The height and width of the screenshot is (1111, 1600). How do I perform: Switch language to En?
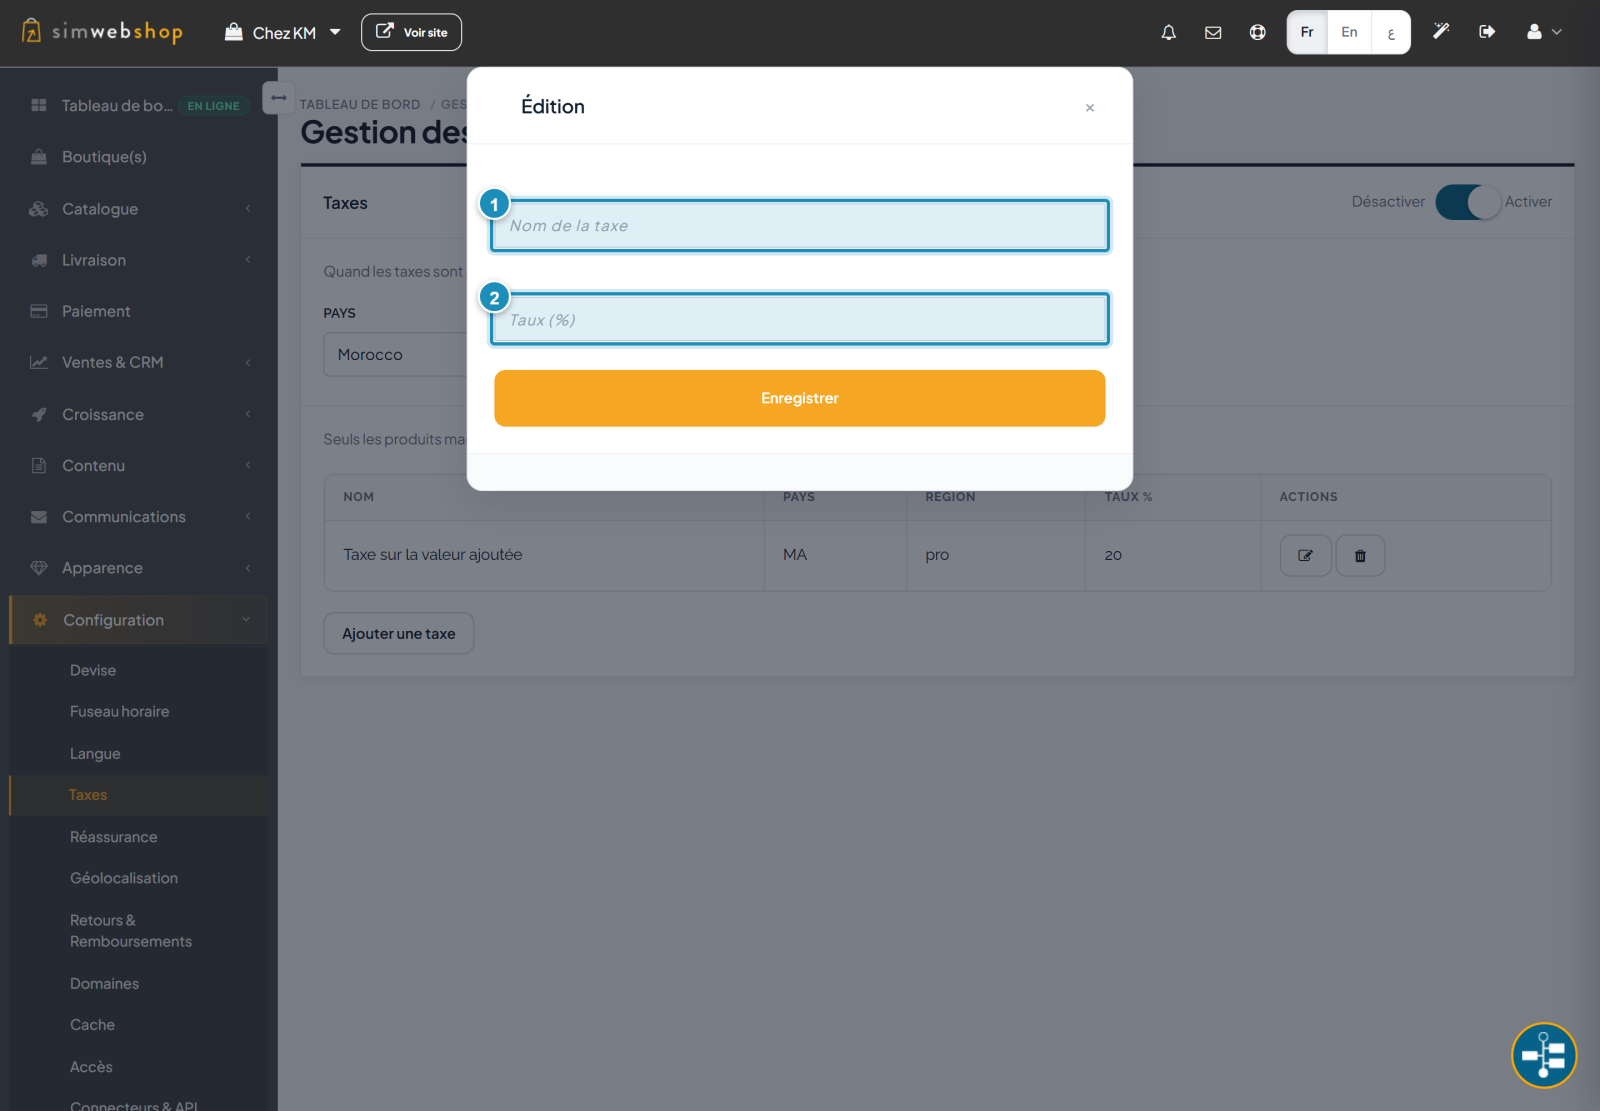click(x=1349, y=32)
